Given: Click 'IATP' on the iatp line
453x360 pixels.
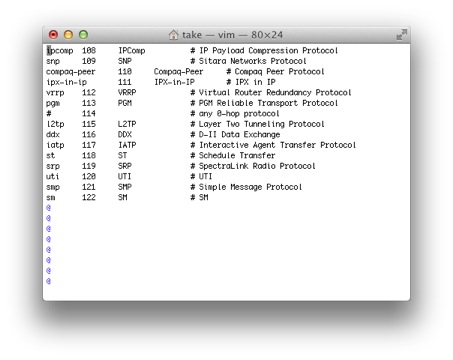Looking at the screenshot, I should click(127, 145).
